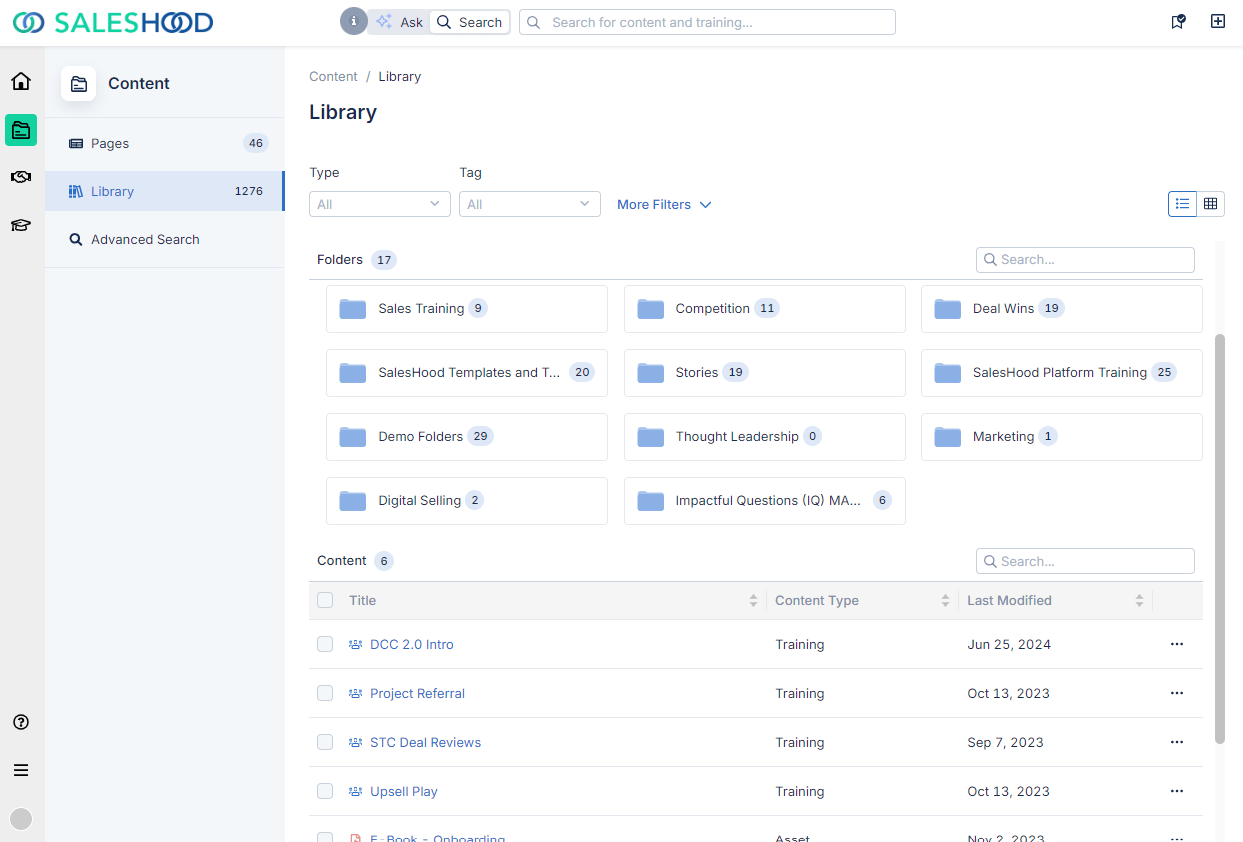
Task: Check the Upsell Play row checkbox
Action: [325, 791]
